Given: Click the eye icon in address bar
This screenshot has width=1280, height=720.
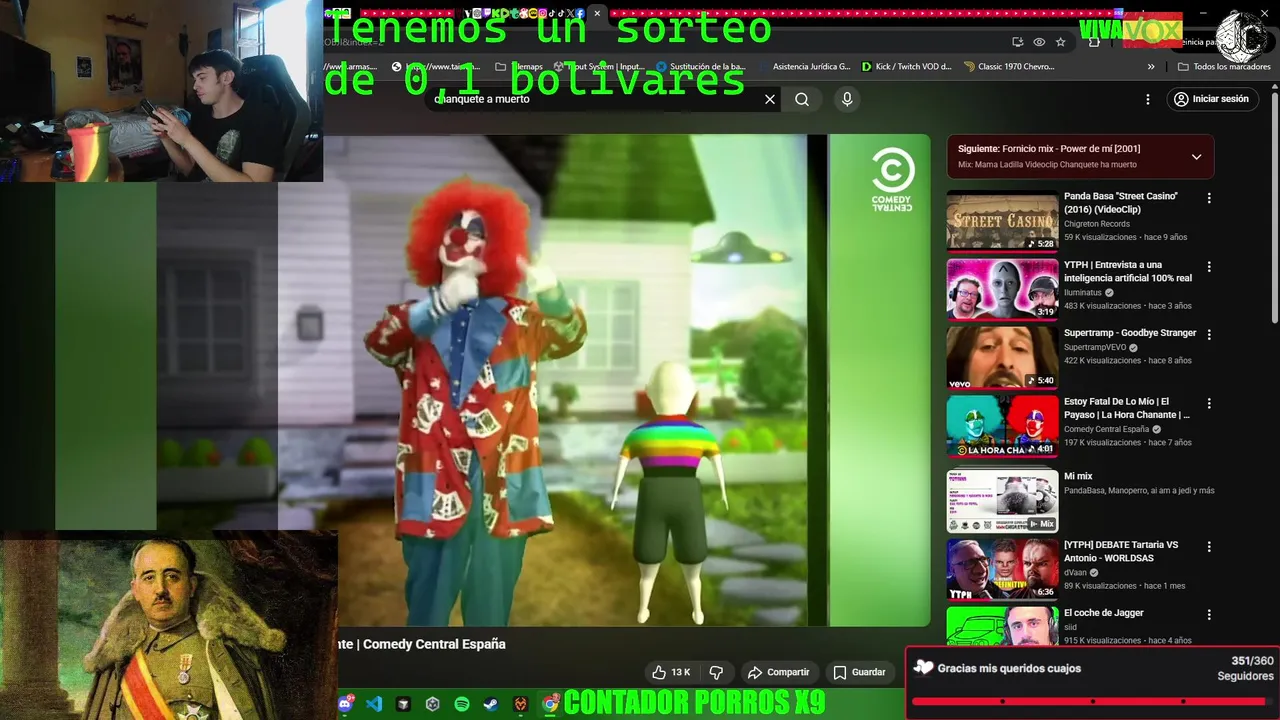Looking at the screenshot, I should [x=1039, y=42].
